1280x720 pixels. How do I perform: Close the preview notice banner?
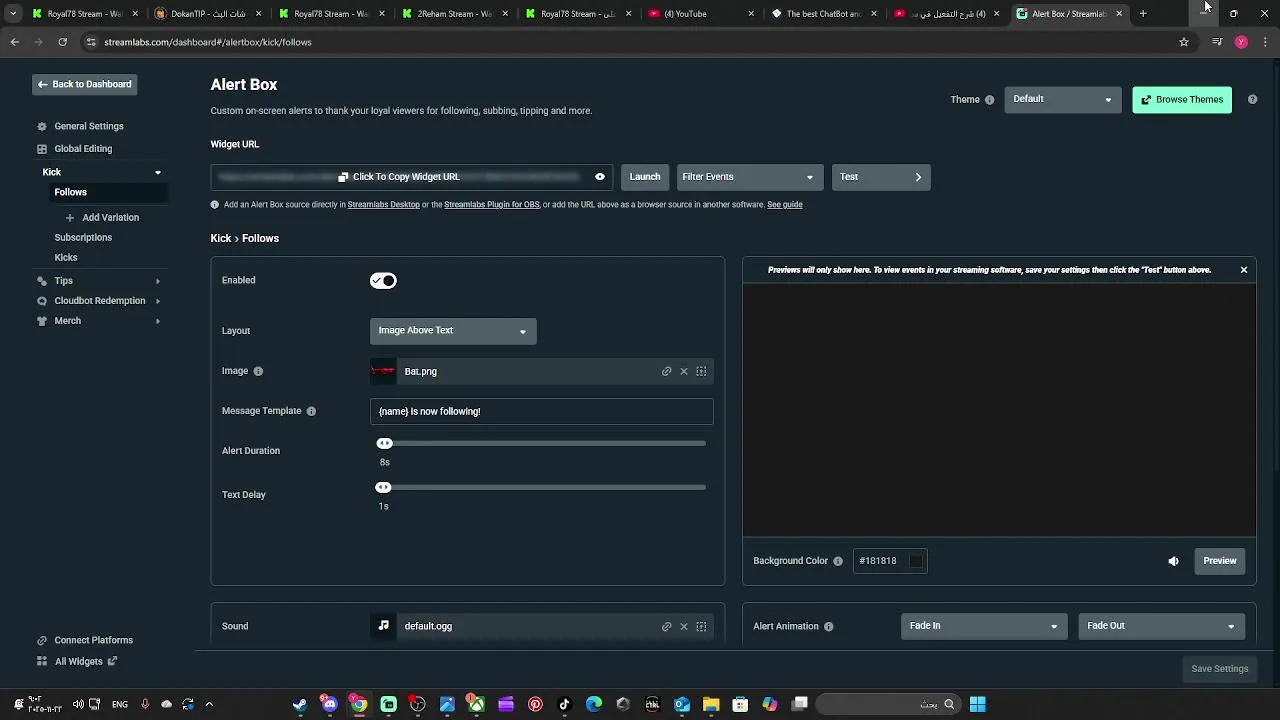1244,270
